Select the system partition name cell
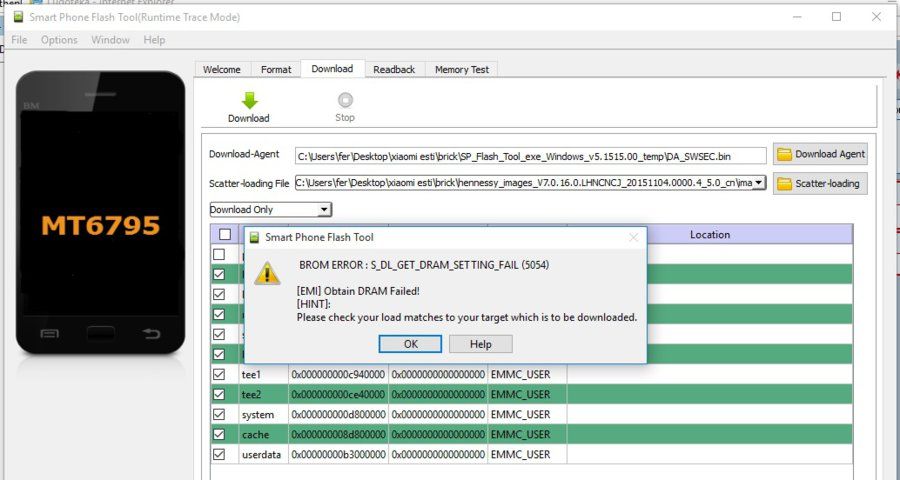Screen dimensions: 900x480 pyautogui.click(x=263, y=415)
